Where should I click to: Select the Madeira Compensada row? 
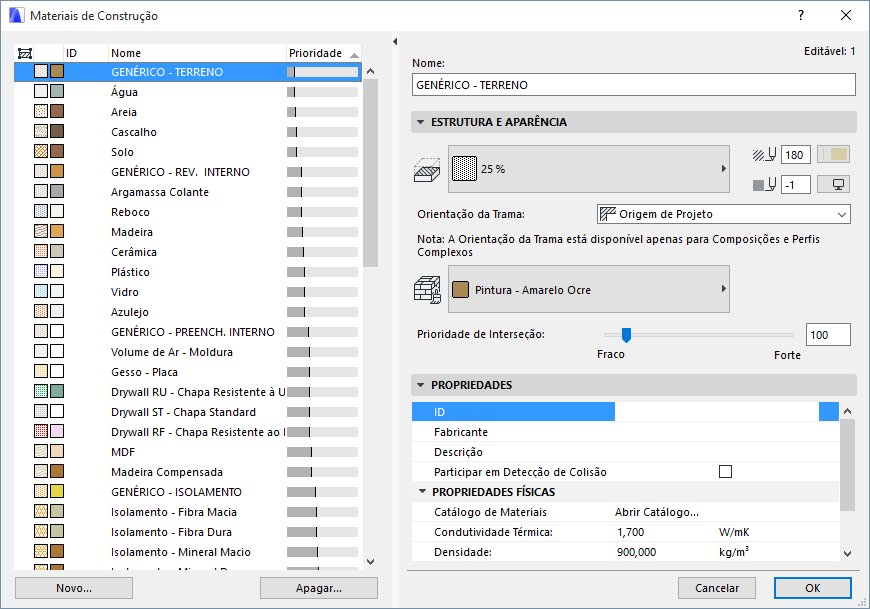click(x=188, y=471)
